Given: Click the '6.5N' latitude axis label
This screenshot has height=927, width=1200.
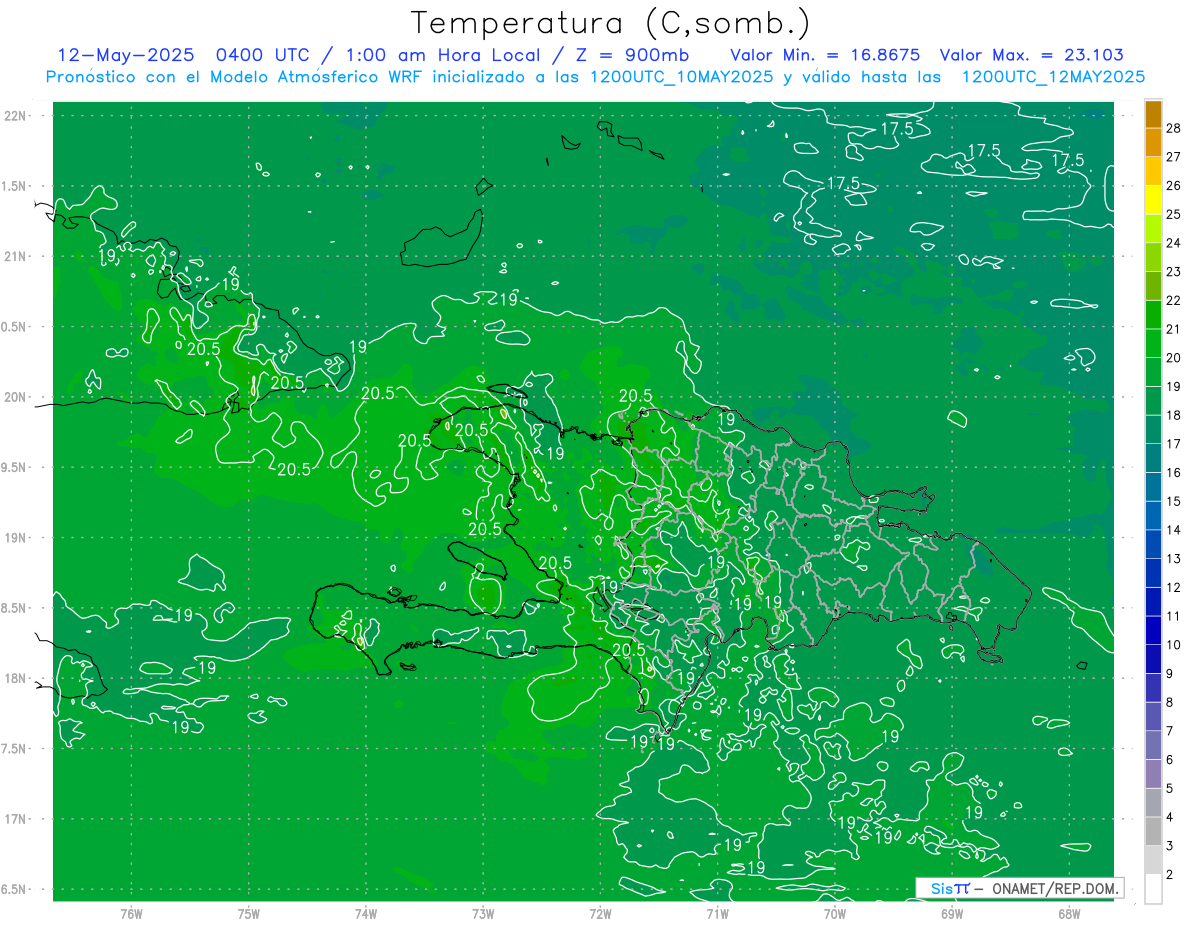Looking at the screenshot, I should click(14, 889).
